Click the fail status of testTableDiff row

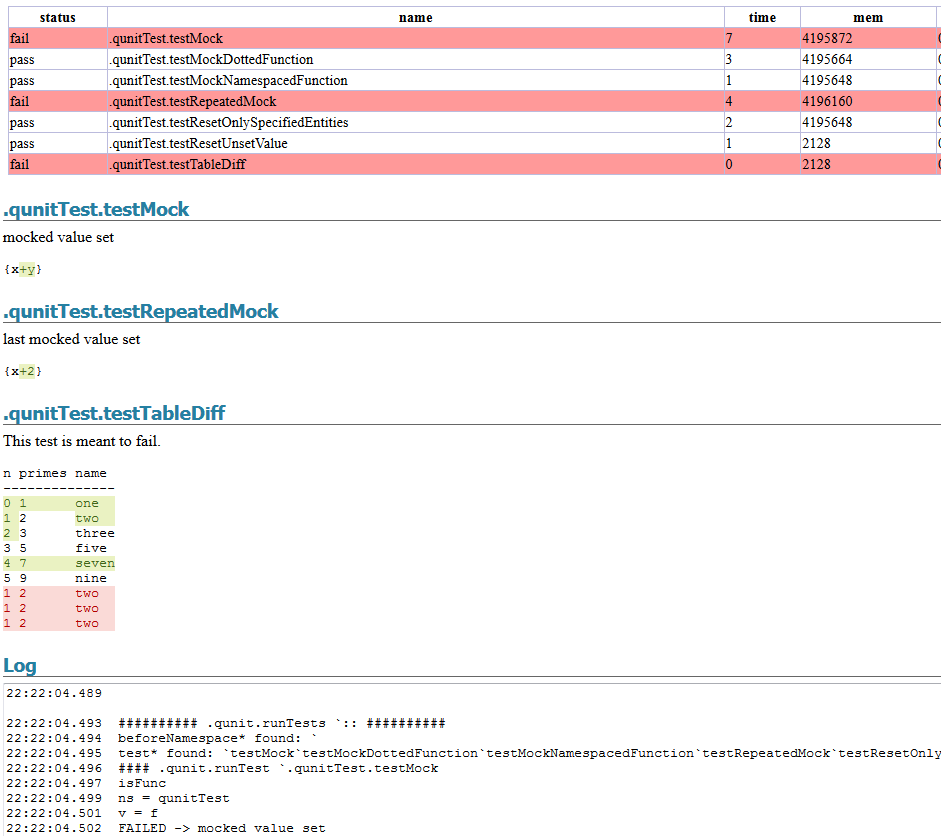(x=19, y=164)
